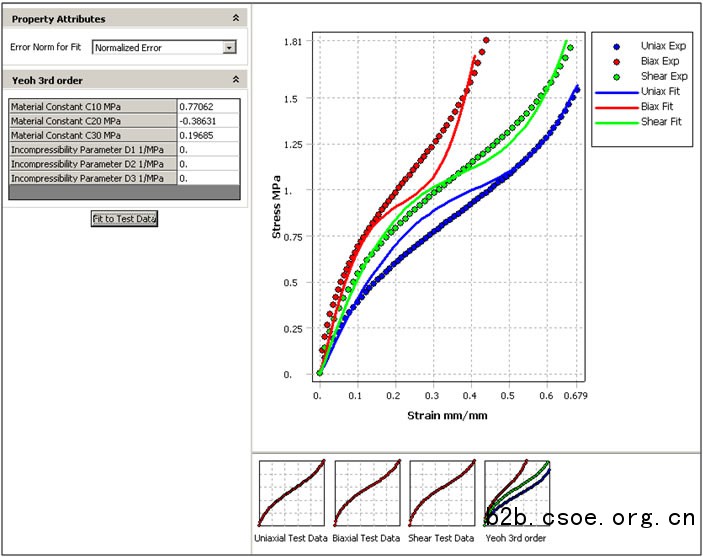Open the Error Norm for Fit dropdown
The width and height of the screenshot is (703, 557).
click(x=229, y=47)
